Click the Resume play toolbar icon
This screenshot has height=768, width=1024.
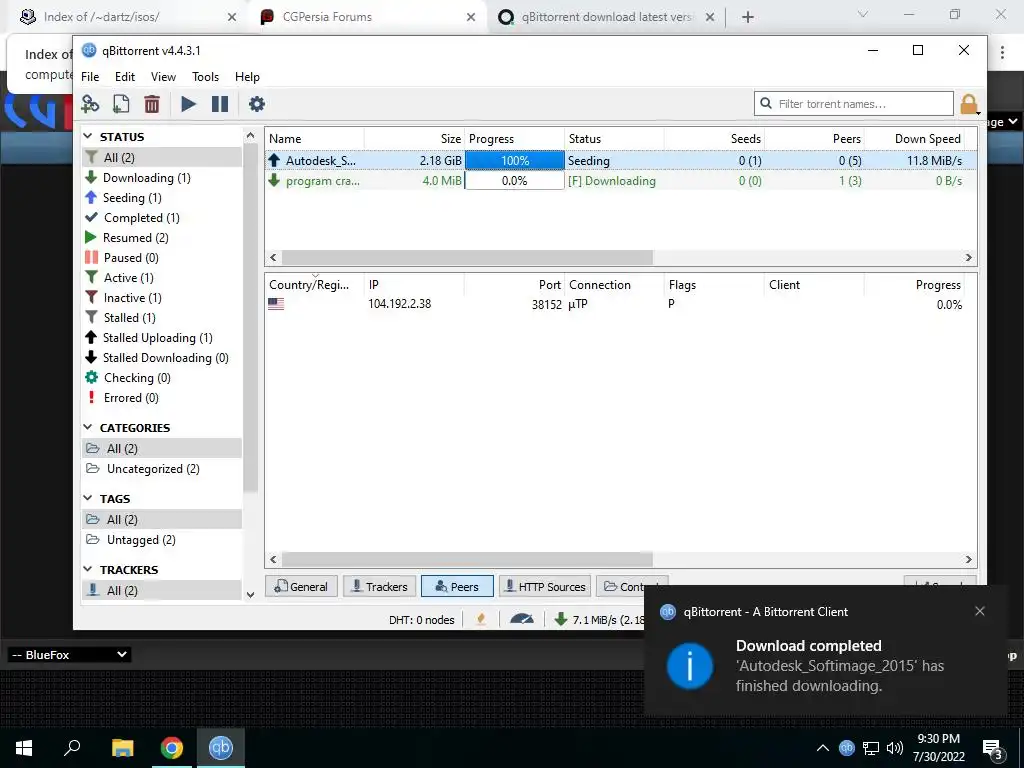click(x=188, y=104)
